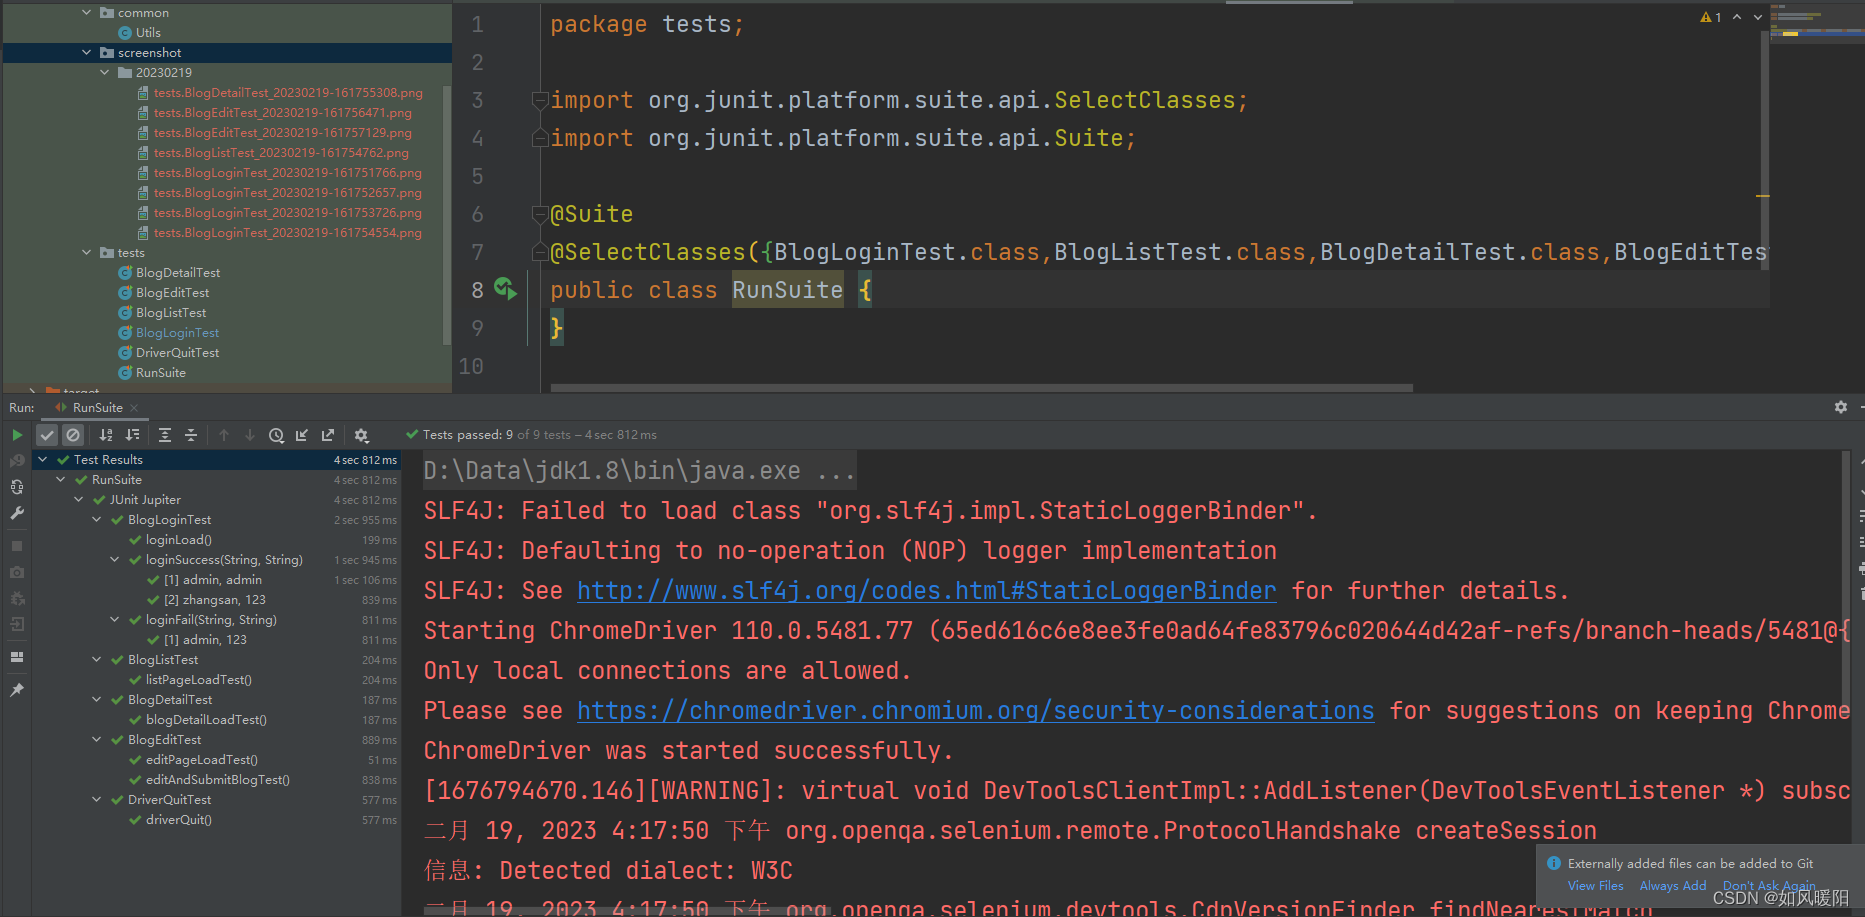Fold the import block in editor gutter
1865x917 pixels.
point(540,100)
